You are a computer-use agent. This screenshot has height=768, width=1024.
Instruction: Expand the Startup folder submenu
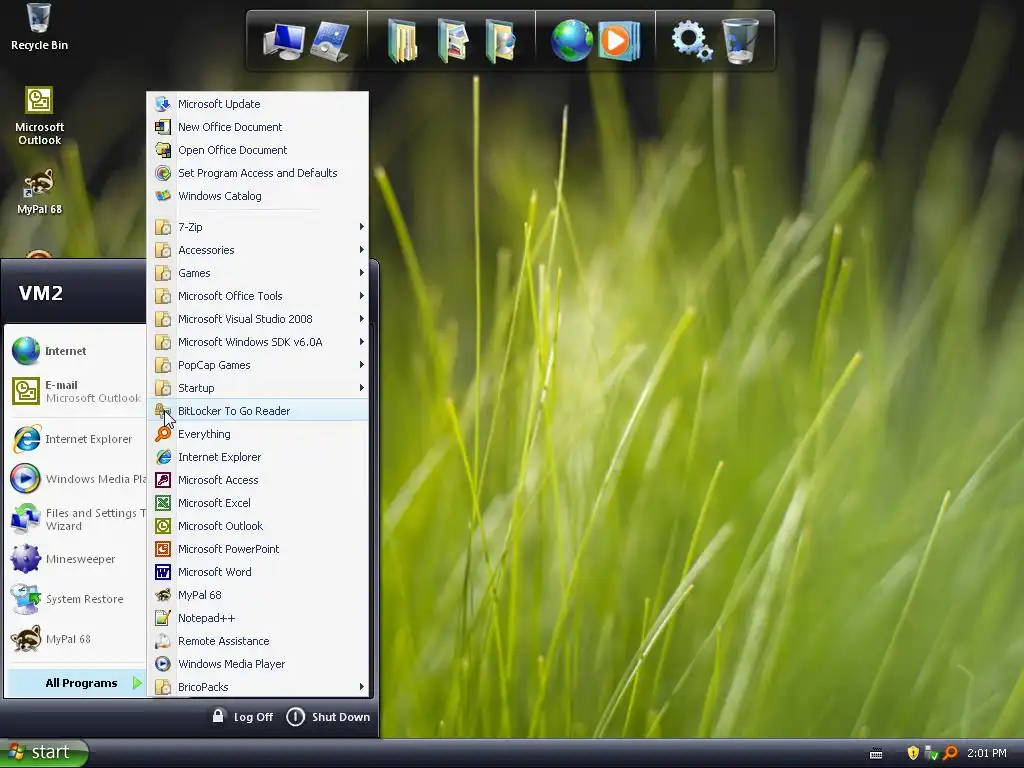[x=259, y=388]
